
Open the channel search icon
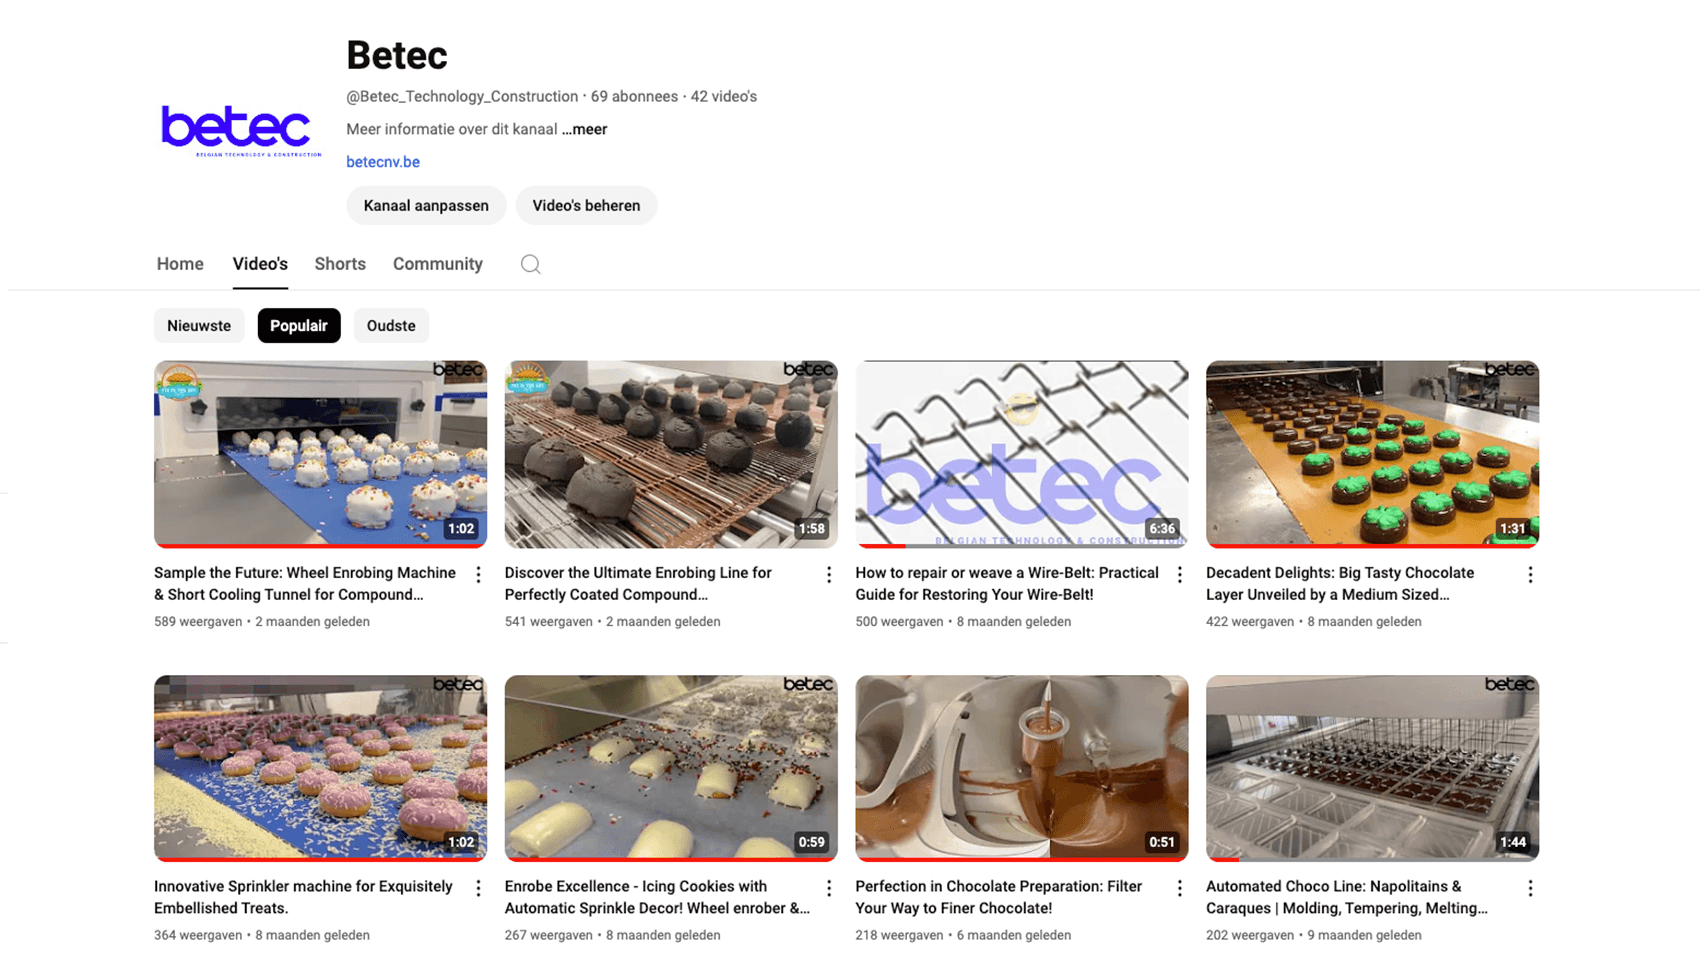point(530,264)
